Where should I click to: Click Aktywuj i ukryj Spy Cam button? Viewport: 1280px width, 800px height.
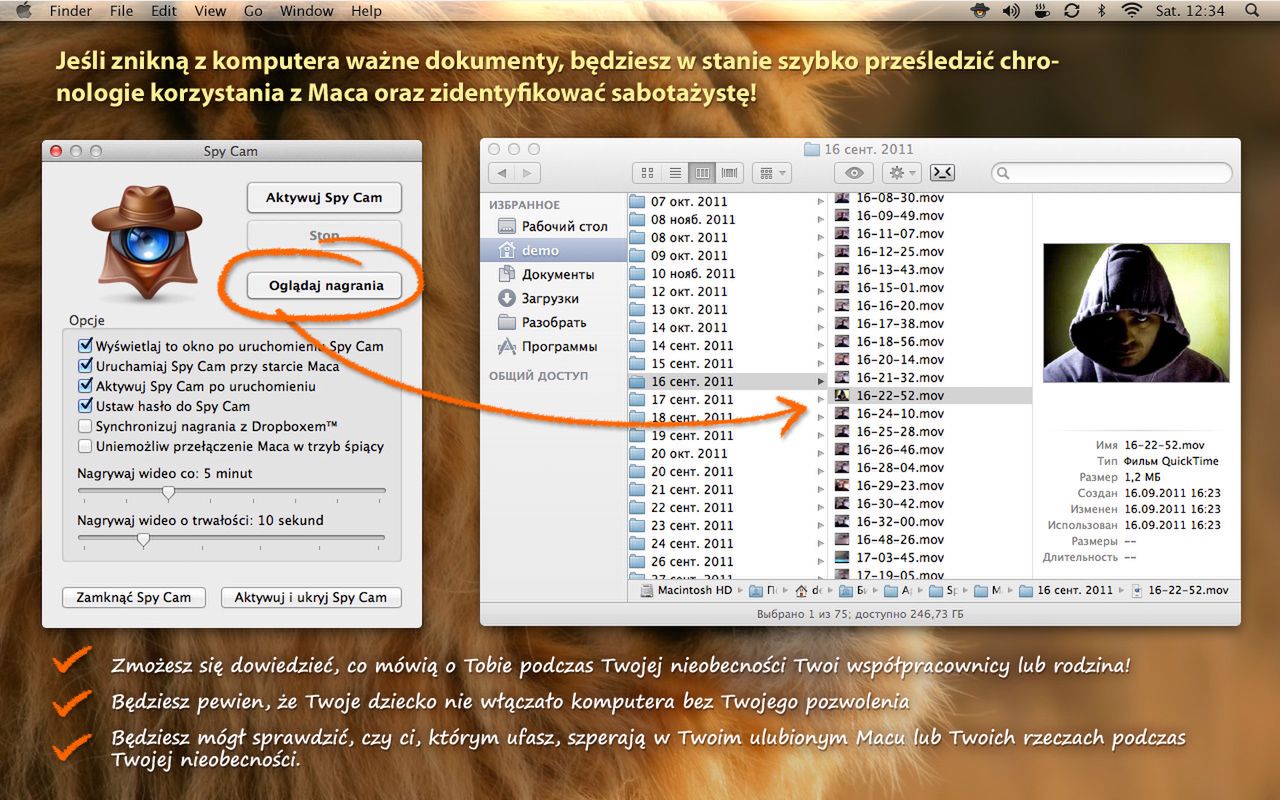point(310,597)
